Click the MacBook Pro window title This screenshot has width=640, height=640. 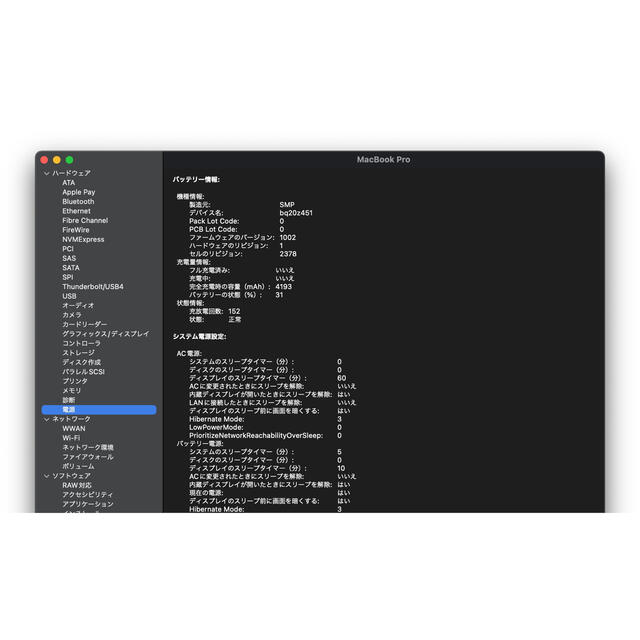(x=384, y=160)
